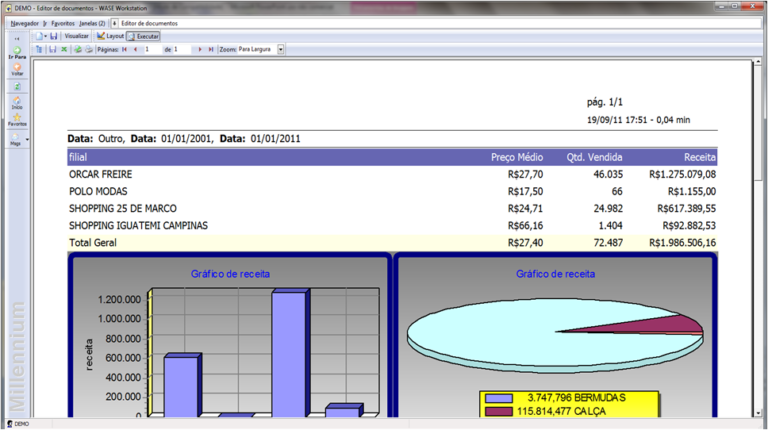Switch to Layout mode

pyautogui.click(x=110, y=36)
